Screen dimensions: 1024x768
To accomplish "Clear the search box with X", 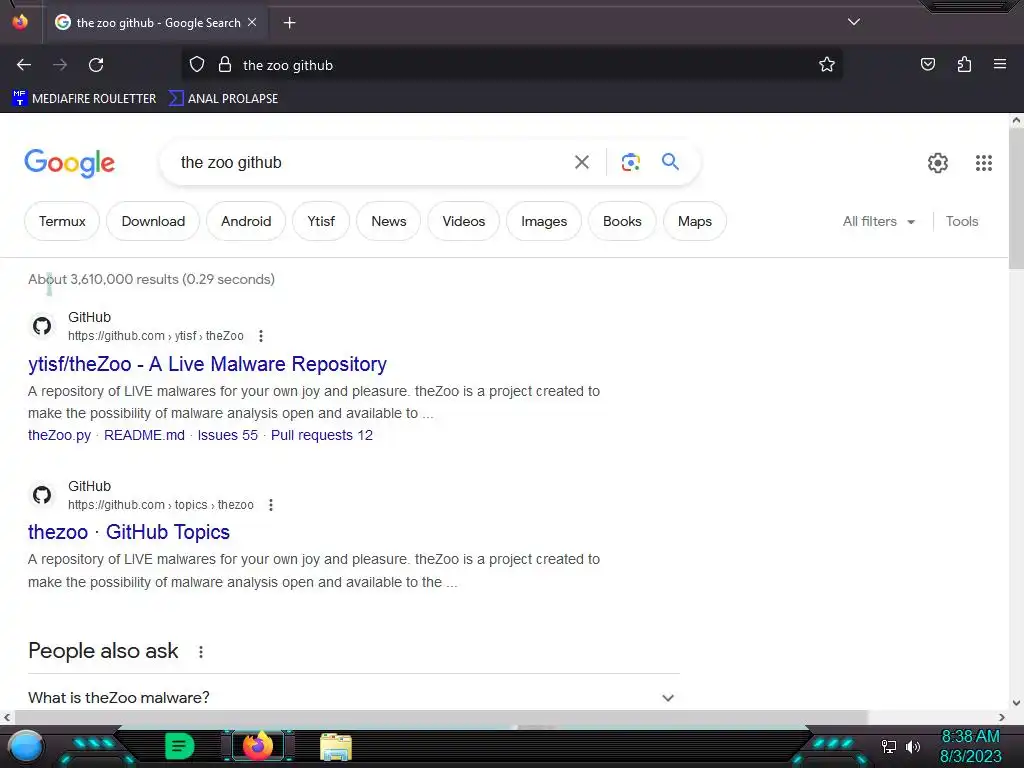I will coord(581,162).
